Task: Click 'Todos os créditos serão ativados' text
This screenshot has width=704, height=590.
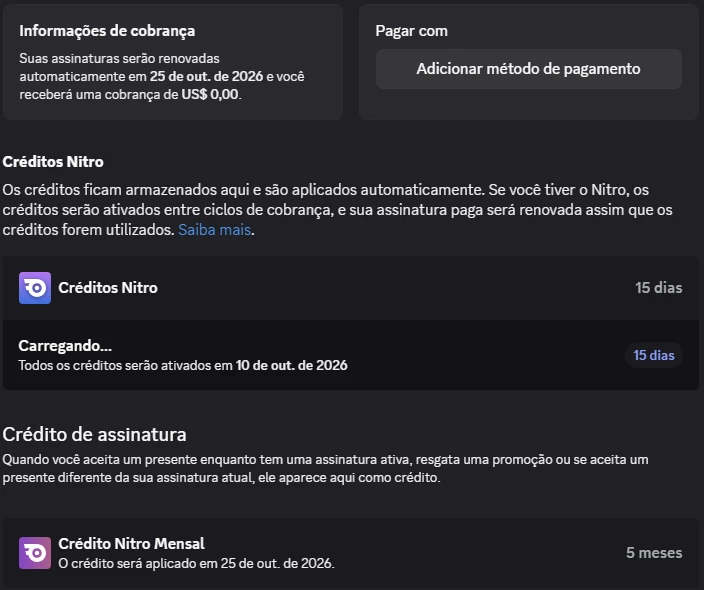Action: click(x=115, y=365)
